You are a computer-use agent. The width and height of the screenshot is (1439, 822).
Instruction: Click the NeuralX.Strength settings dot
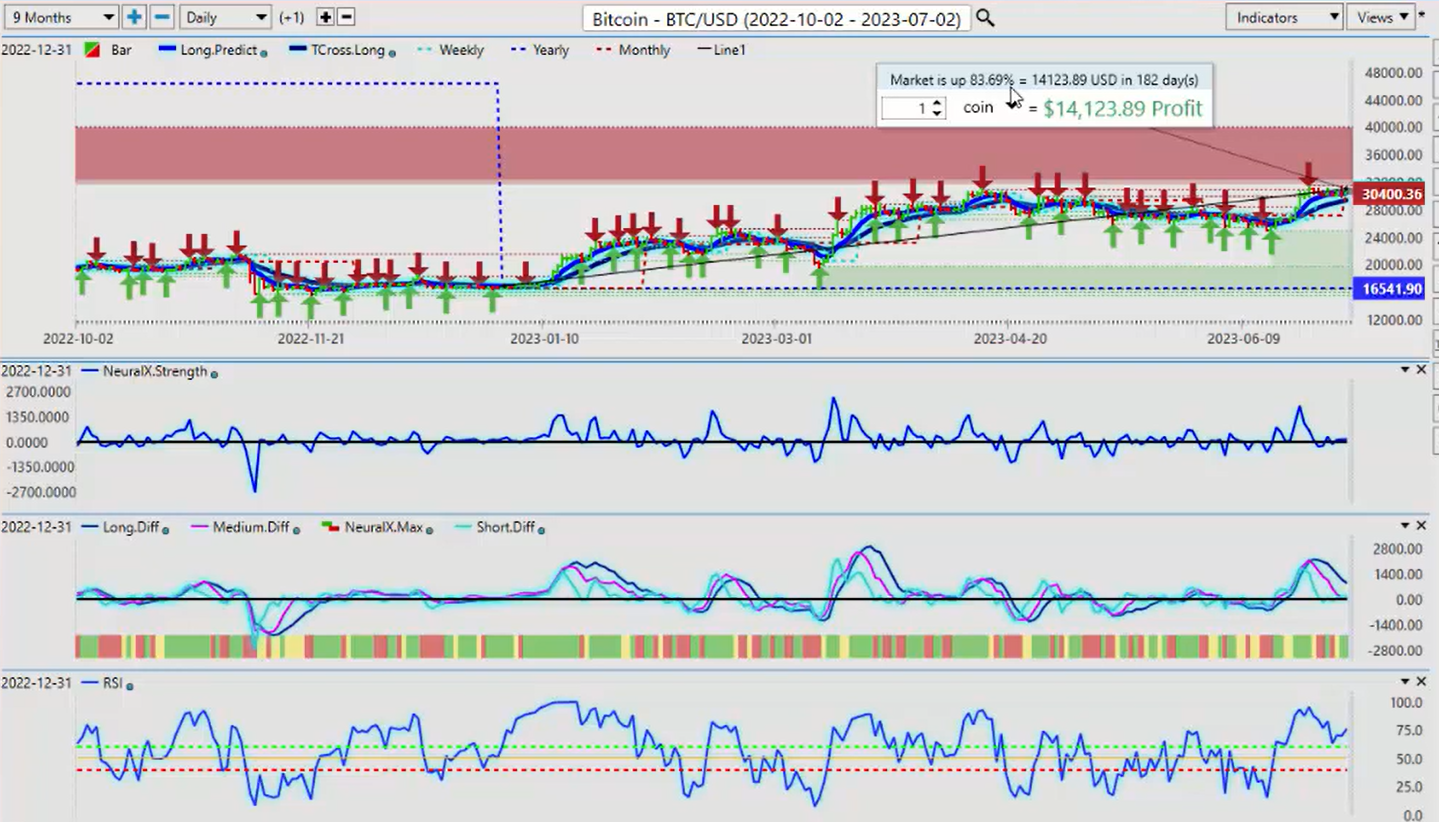tap(214, 373)
